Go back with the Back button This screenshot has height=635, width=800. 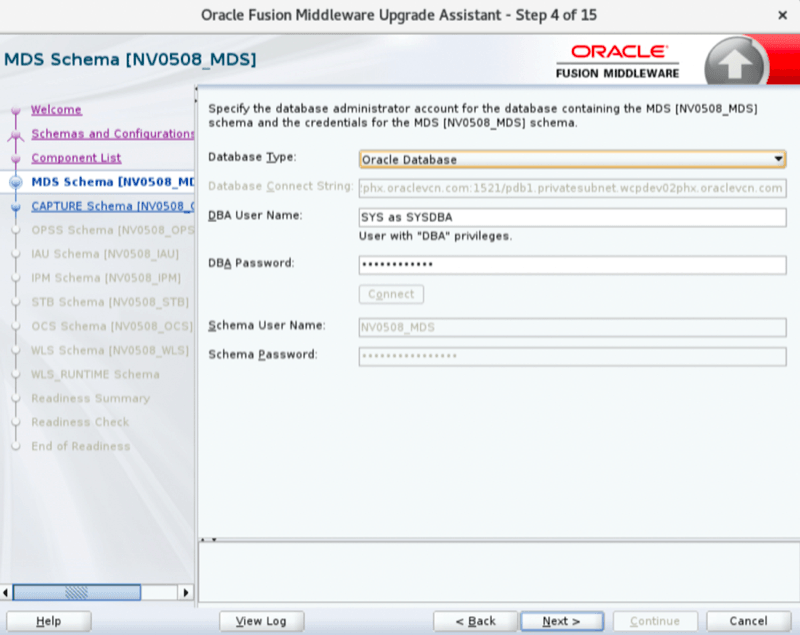click(476, 621)
